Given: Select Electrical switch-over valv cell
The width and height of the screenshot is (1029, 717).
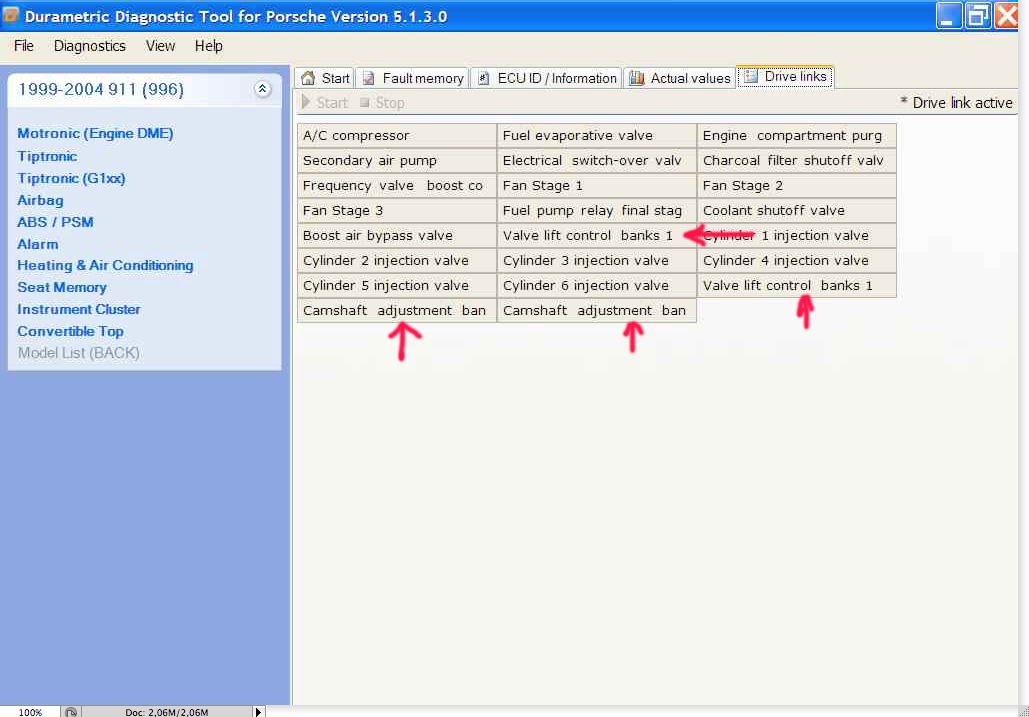Looking at the screenshot, I should (x=597, y=161).
